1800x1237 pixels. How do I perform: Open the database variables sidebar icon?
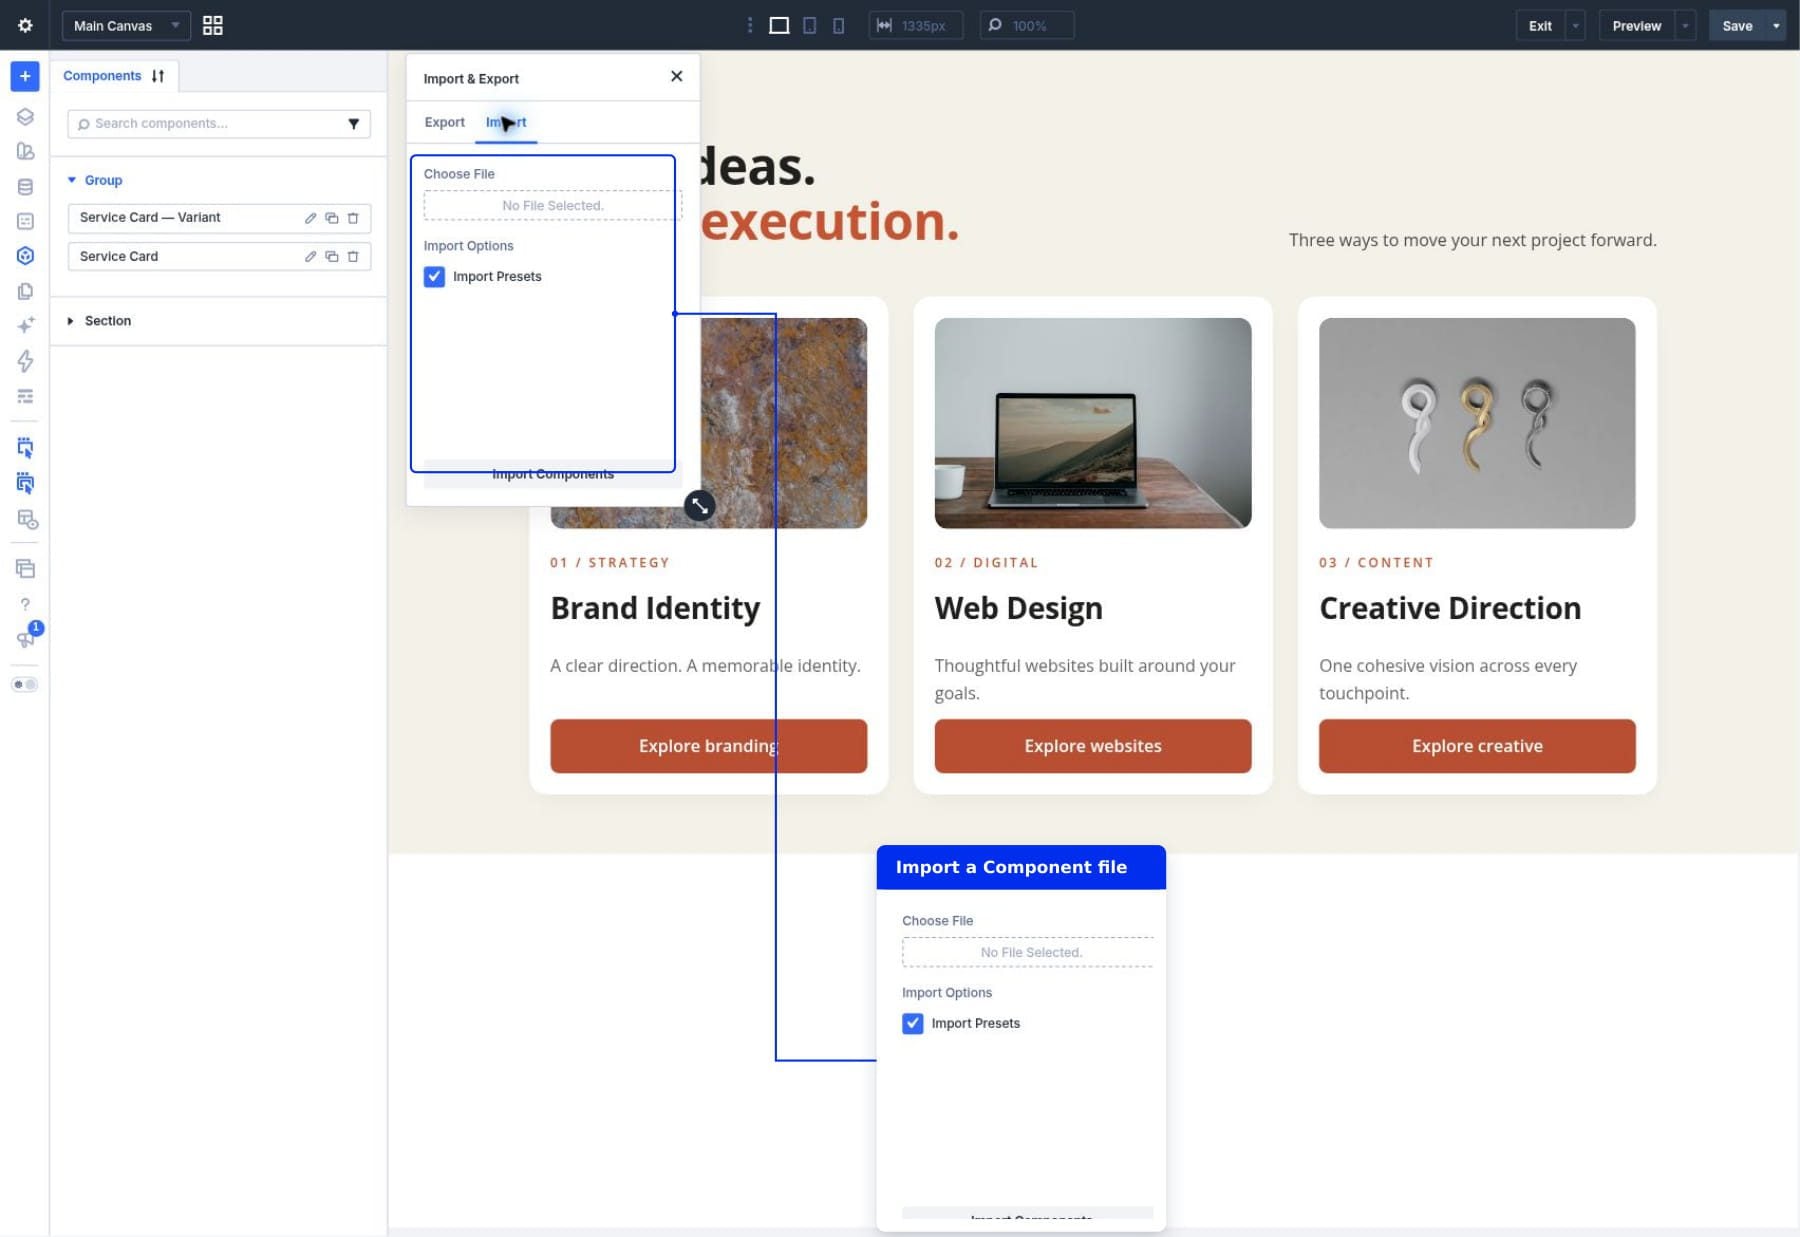click(25, 186)
